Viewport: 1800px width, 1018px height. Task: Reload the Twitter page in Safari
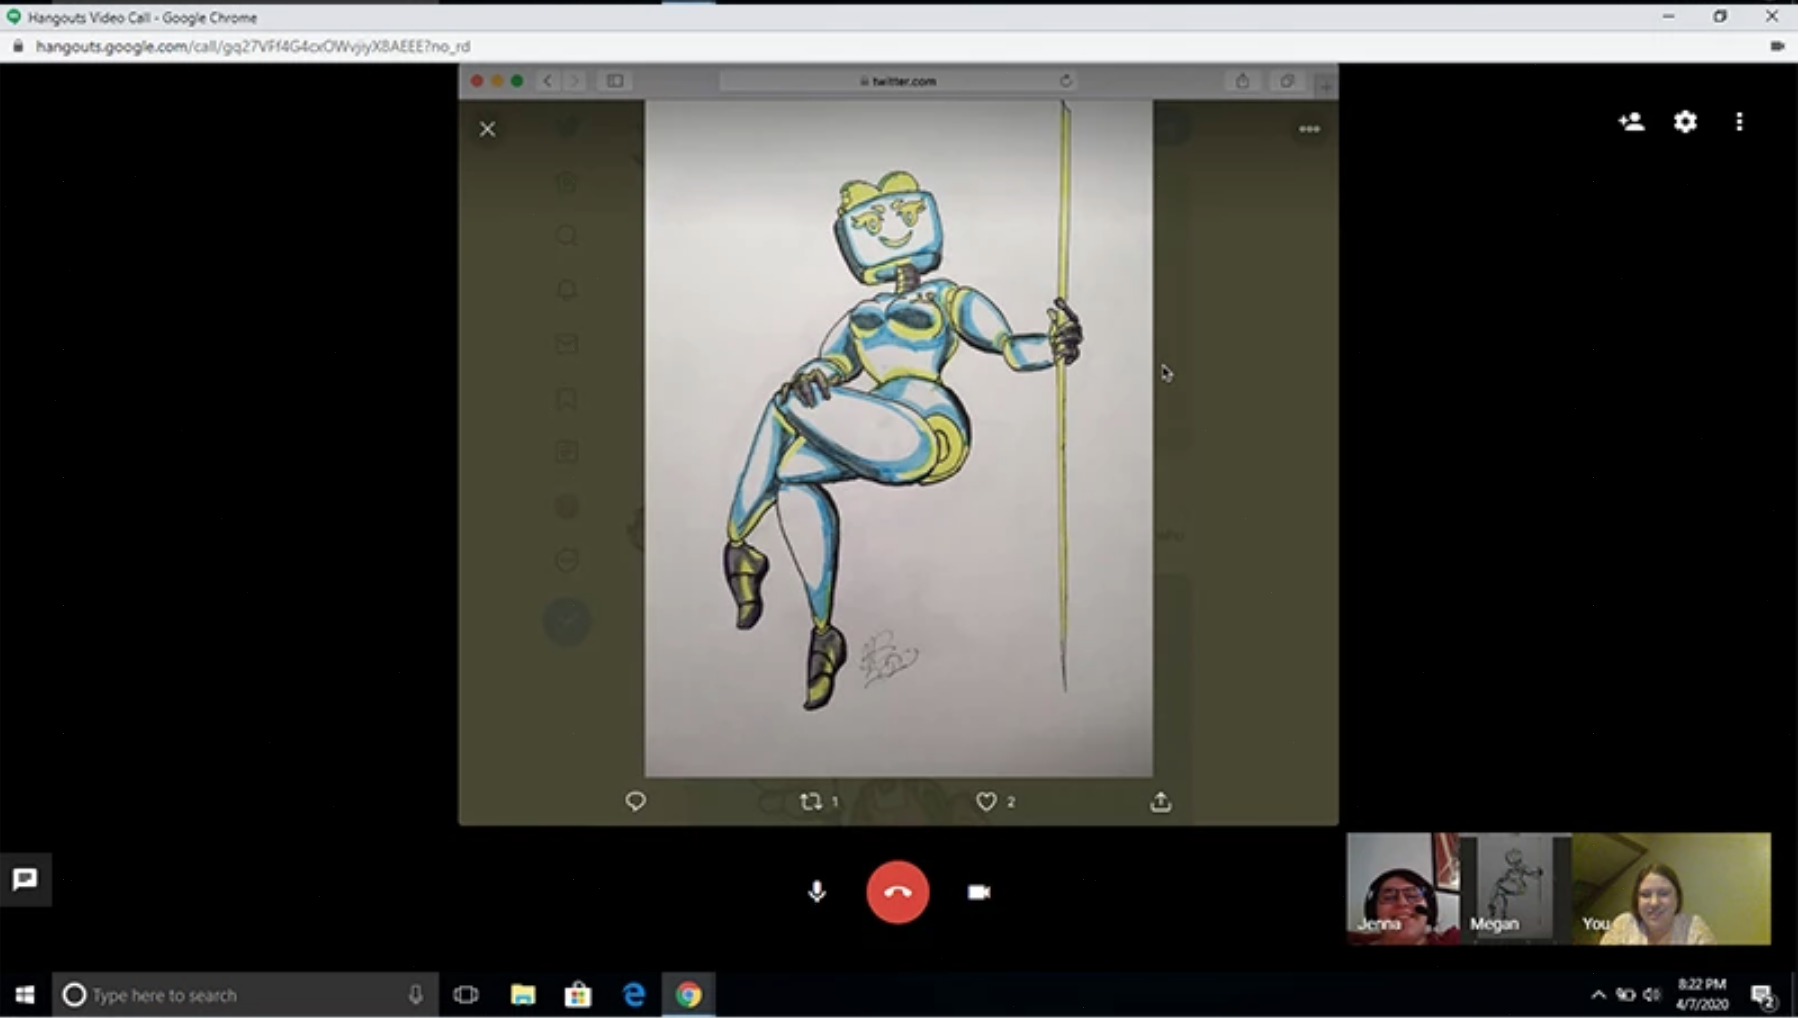pos(1066,81)
